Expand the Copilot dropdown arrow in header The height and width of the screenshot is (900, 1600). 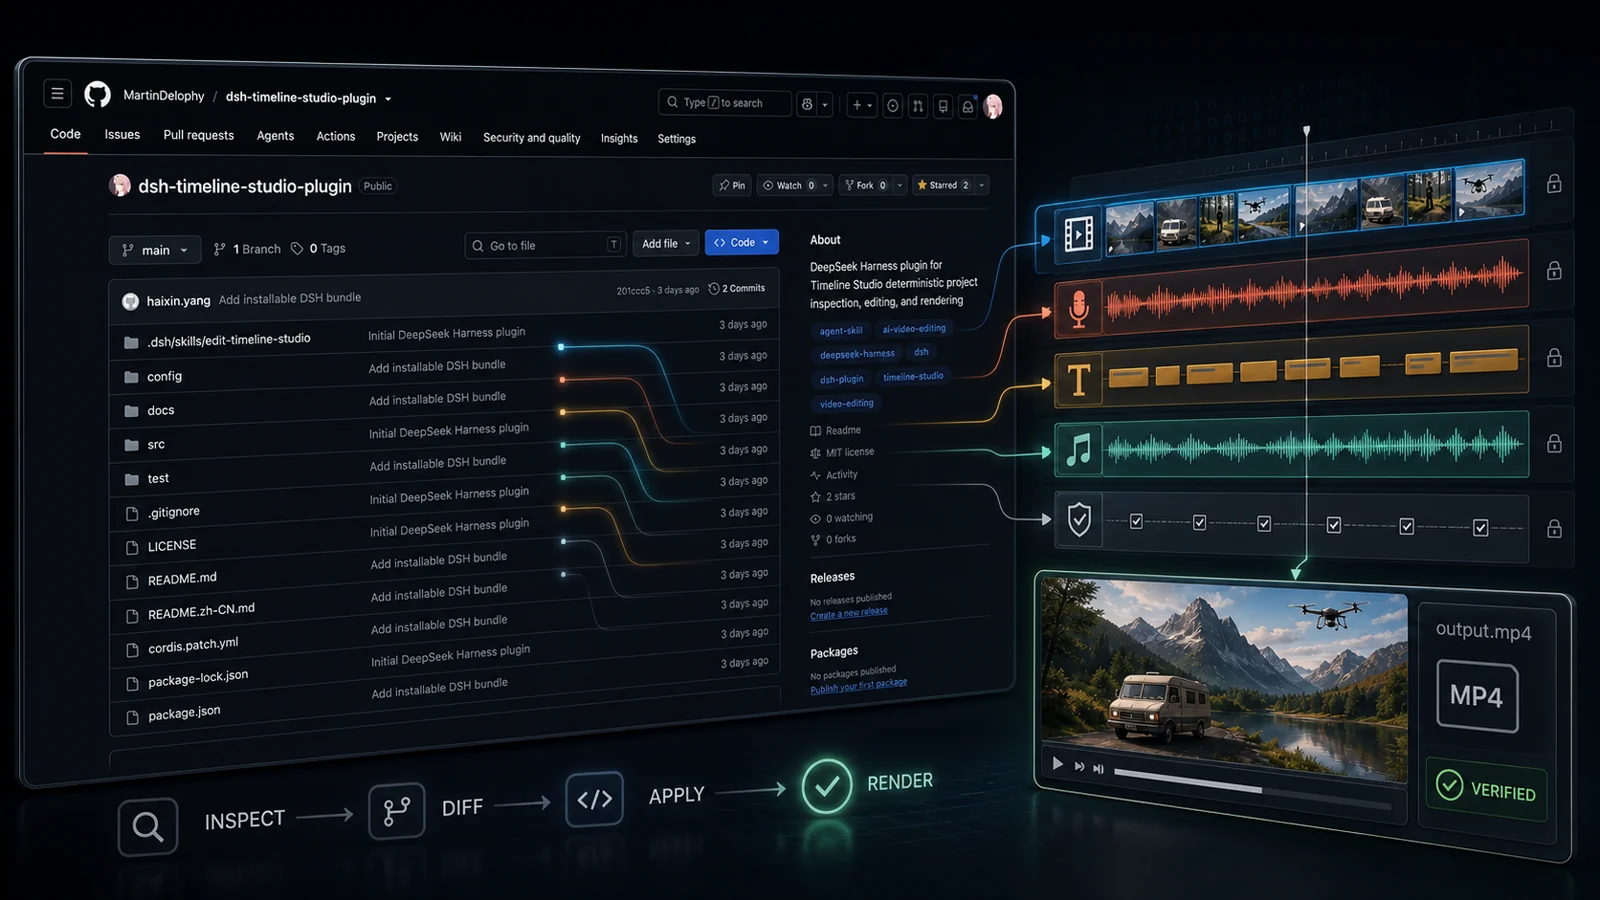pos(825,104)
